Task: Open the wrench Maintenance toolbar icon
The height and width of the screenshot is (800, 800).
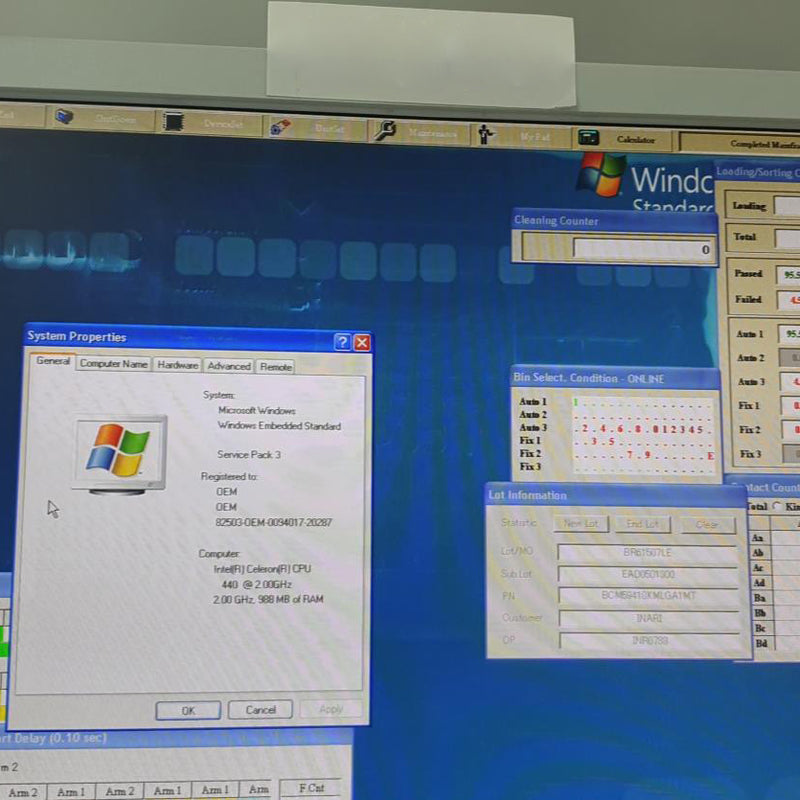Action: 385,131
